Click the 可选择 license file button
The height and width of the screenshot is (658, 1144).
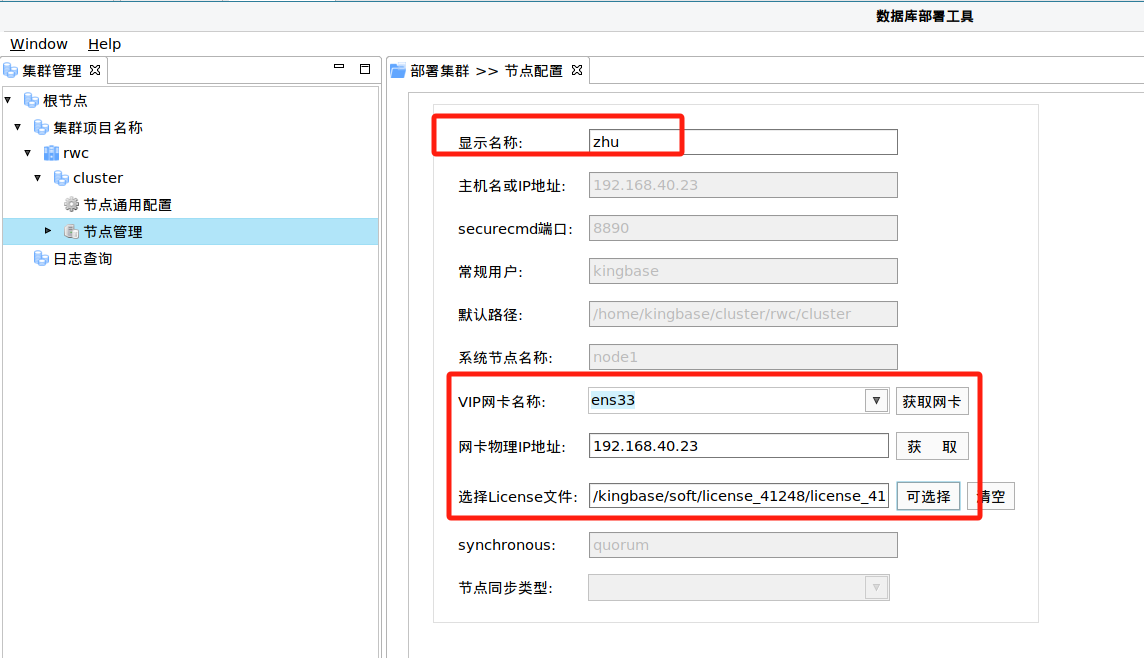pyautogui.click(x=927, y=497)
